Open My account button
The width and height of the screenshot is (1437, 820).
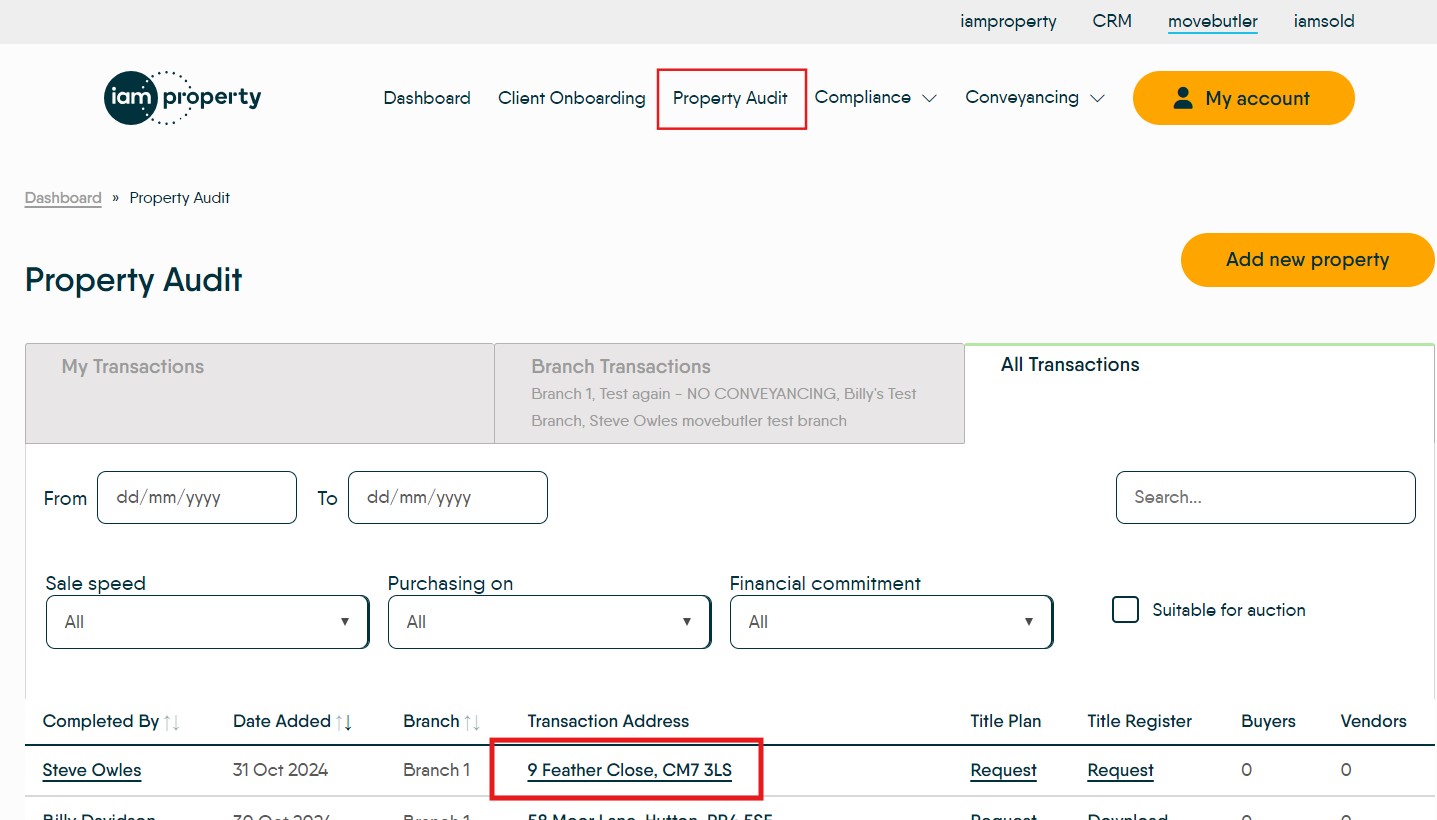[1243, 98]
